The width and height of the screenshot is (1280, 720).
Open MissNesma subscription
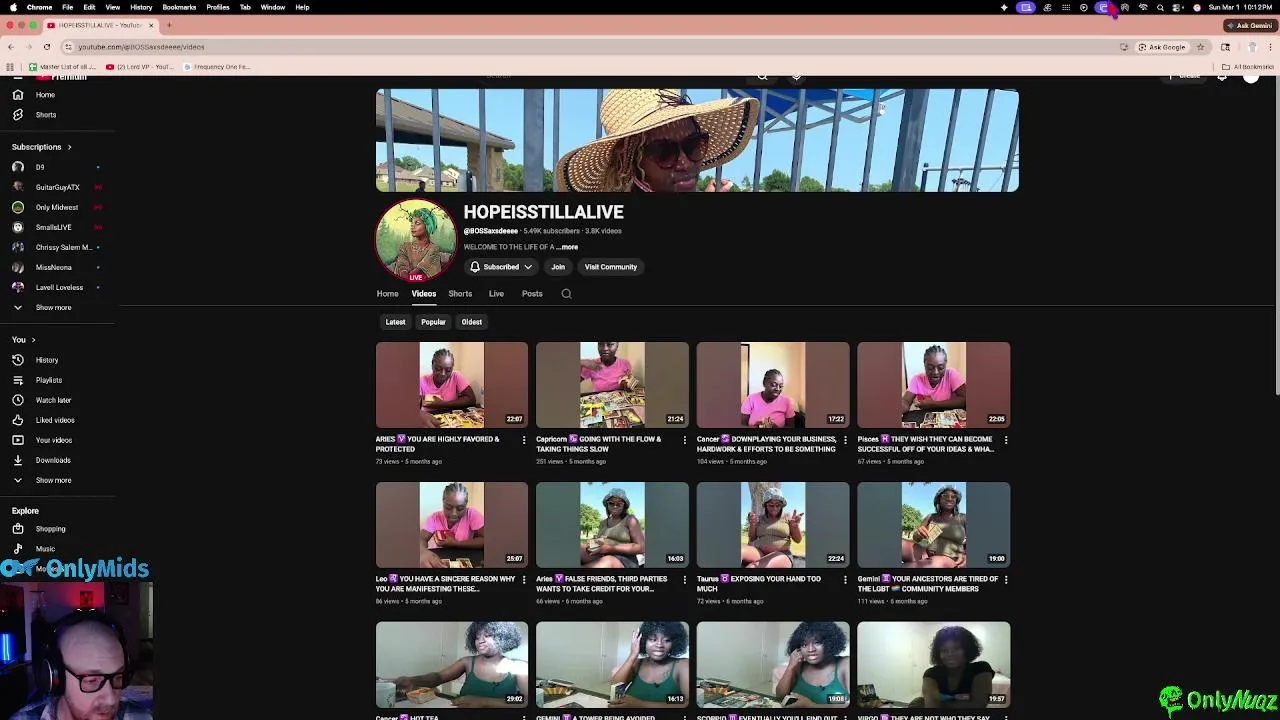coord(53,267)
